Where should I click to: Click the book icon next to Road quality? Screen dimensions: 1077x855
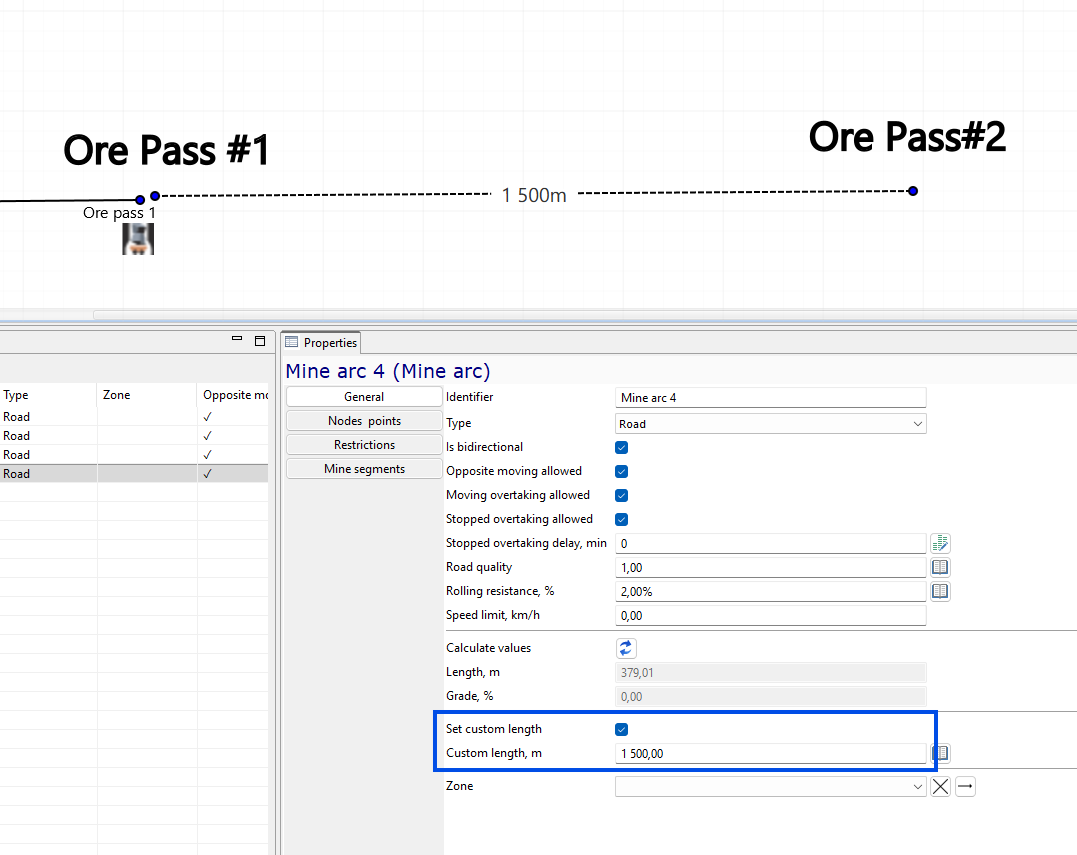(x=940, y=567)
